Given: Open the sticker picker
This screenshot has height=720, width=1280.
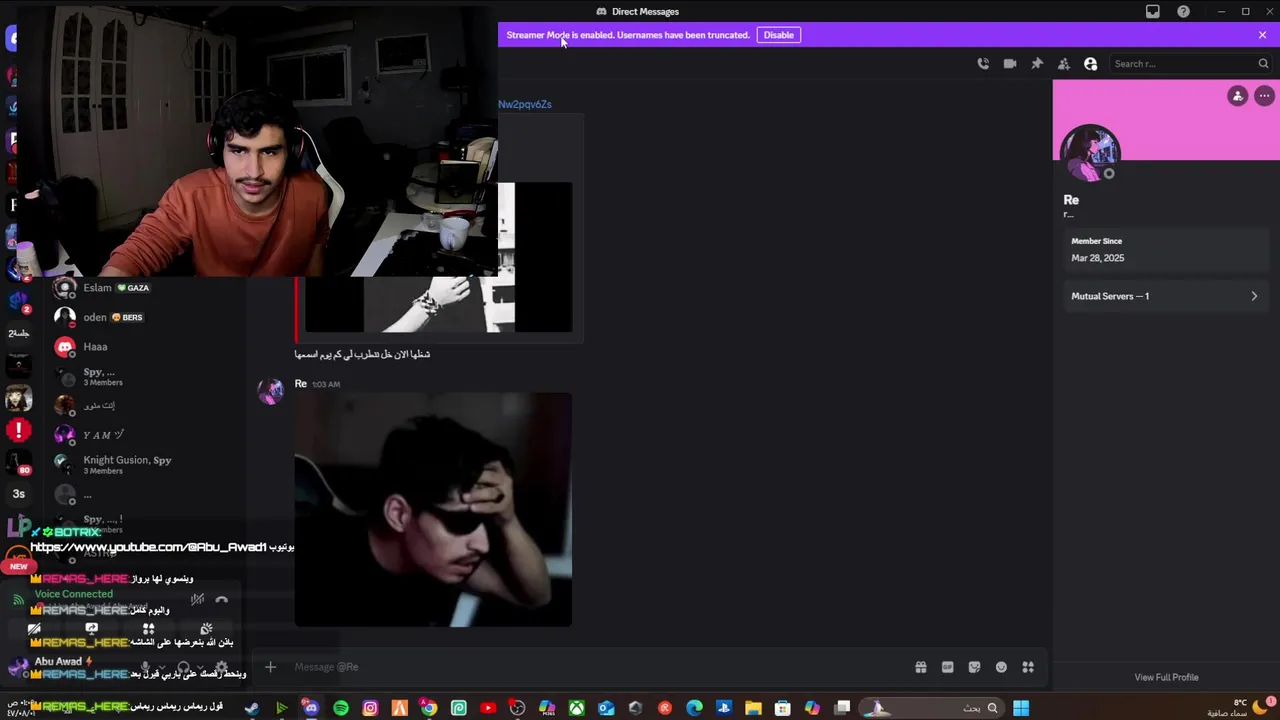Looking at the screenshot, I should 974,667.
